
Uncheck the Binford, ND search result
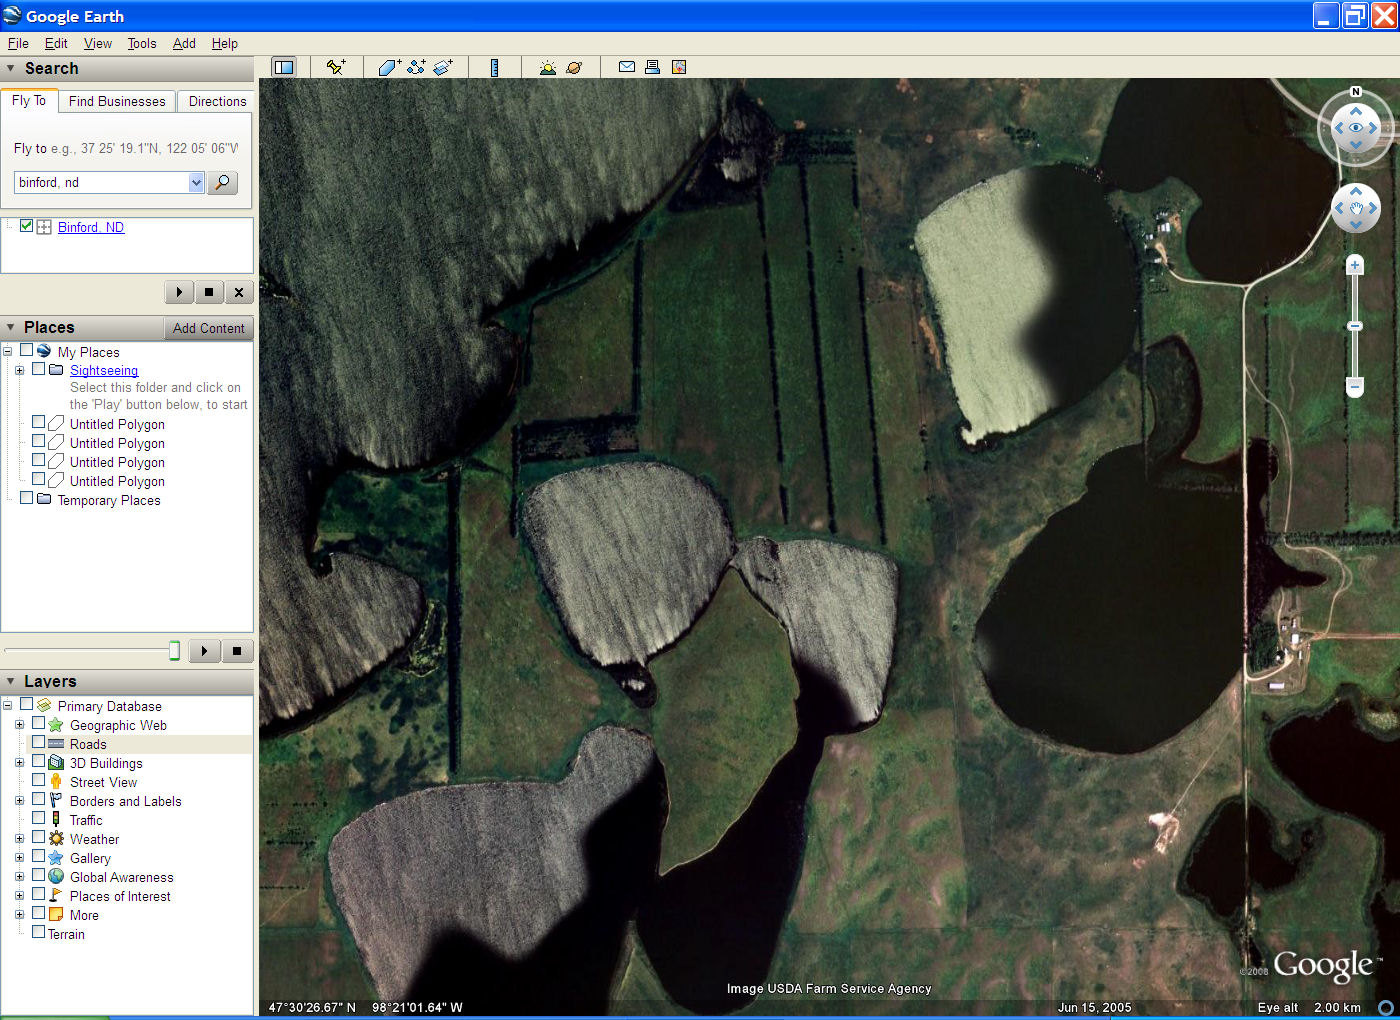coord(27,226)
